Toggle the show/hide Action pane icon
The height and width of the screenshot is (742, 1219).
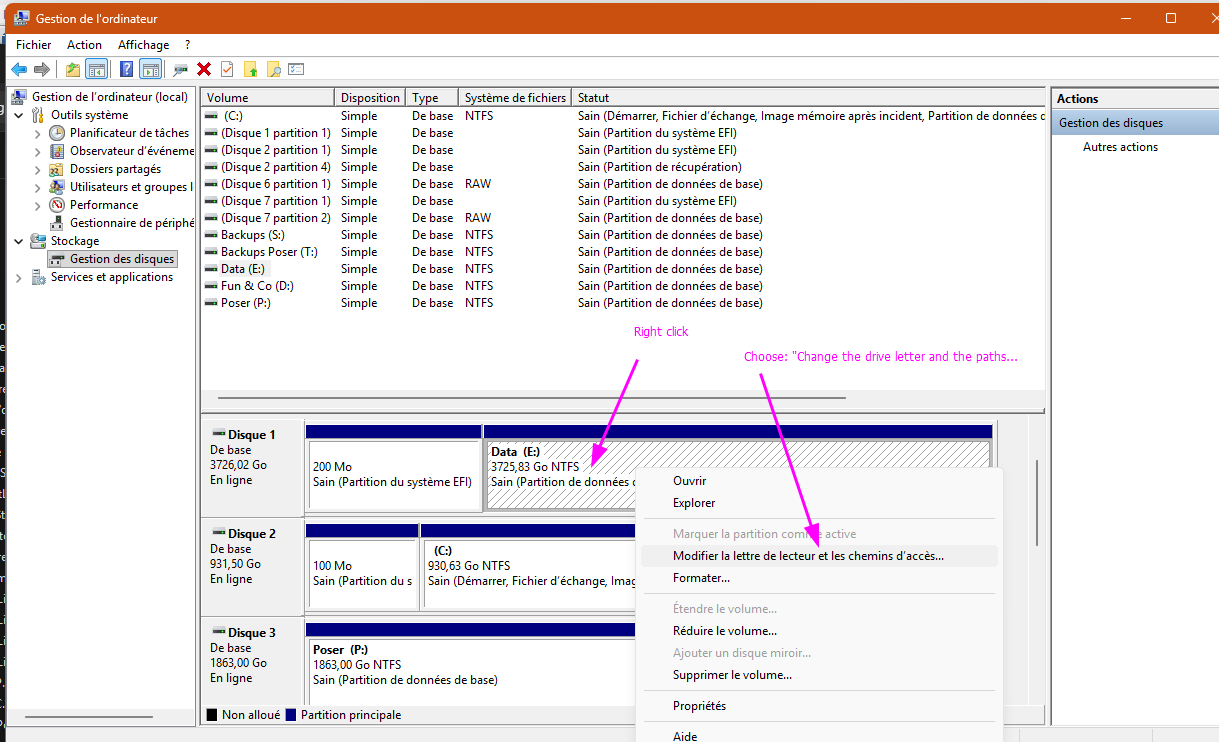pyautogui.click(x=151, y=69)
